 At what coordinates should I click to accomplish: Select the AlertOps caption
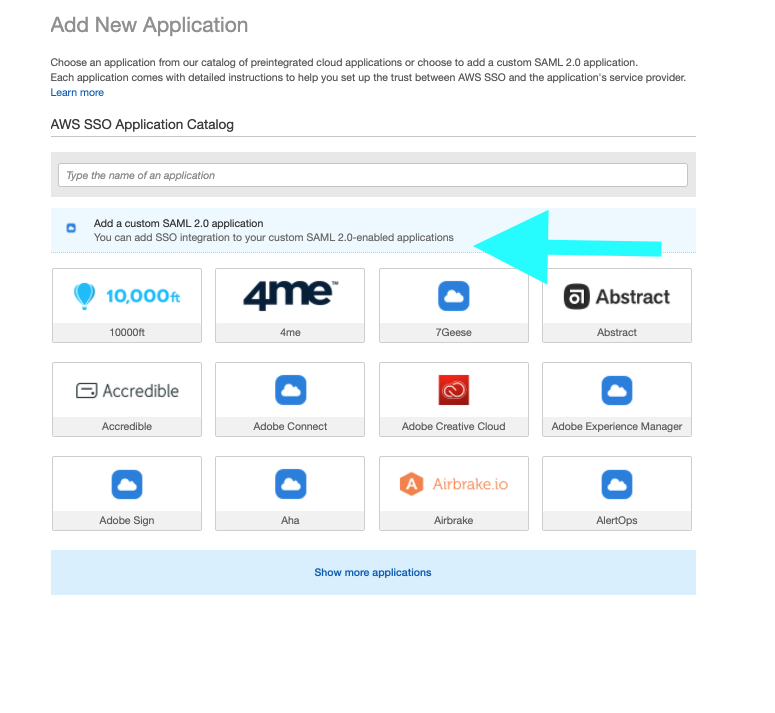pos(616,520)
